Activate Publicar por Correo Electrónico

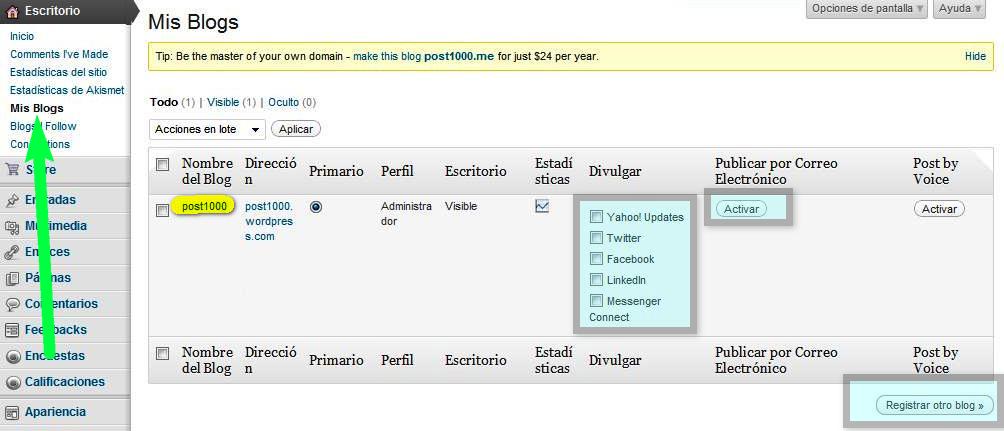pyautogui.click(x=741, y=209)
